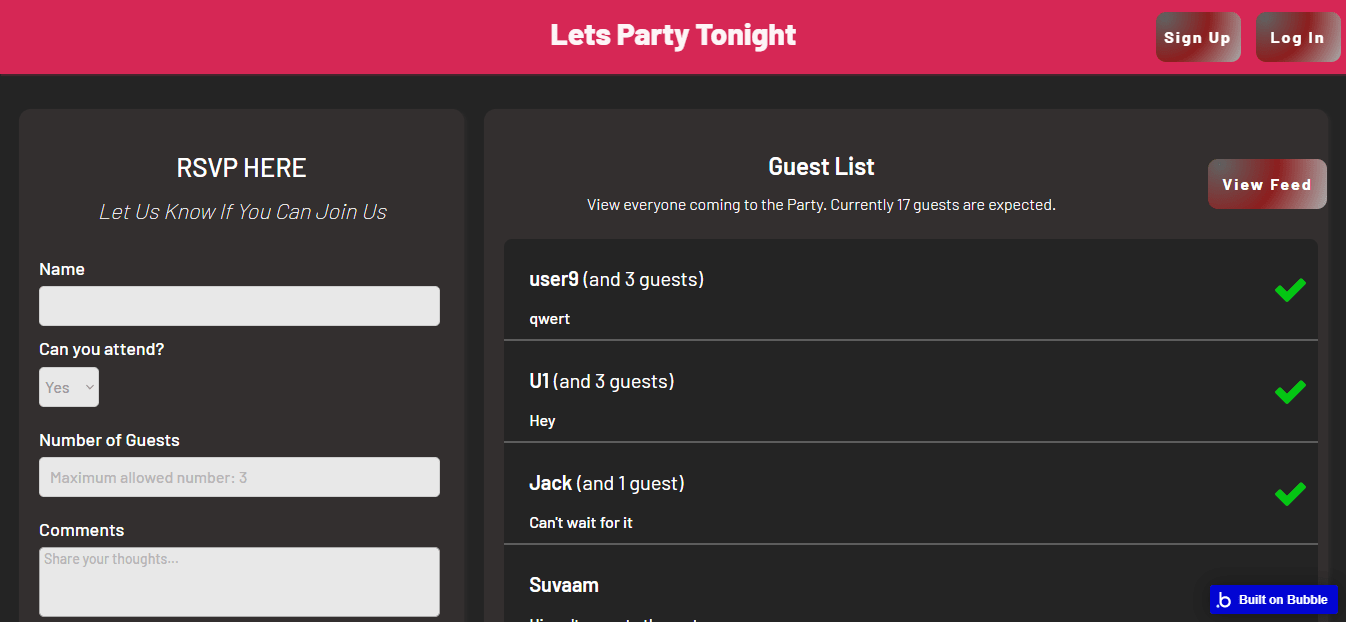Click into the Name input field
The height and width of the screenshot is (622, 1346).
[239, 306]
